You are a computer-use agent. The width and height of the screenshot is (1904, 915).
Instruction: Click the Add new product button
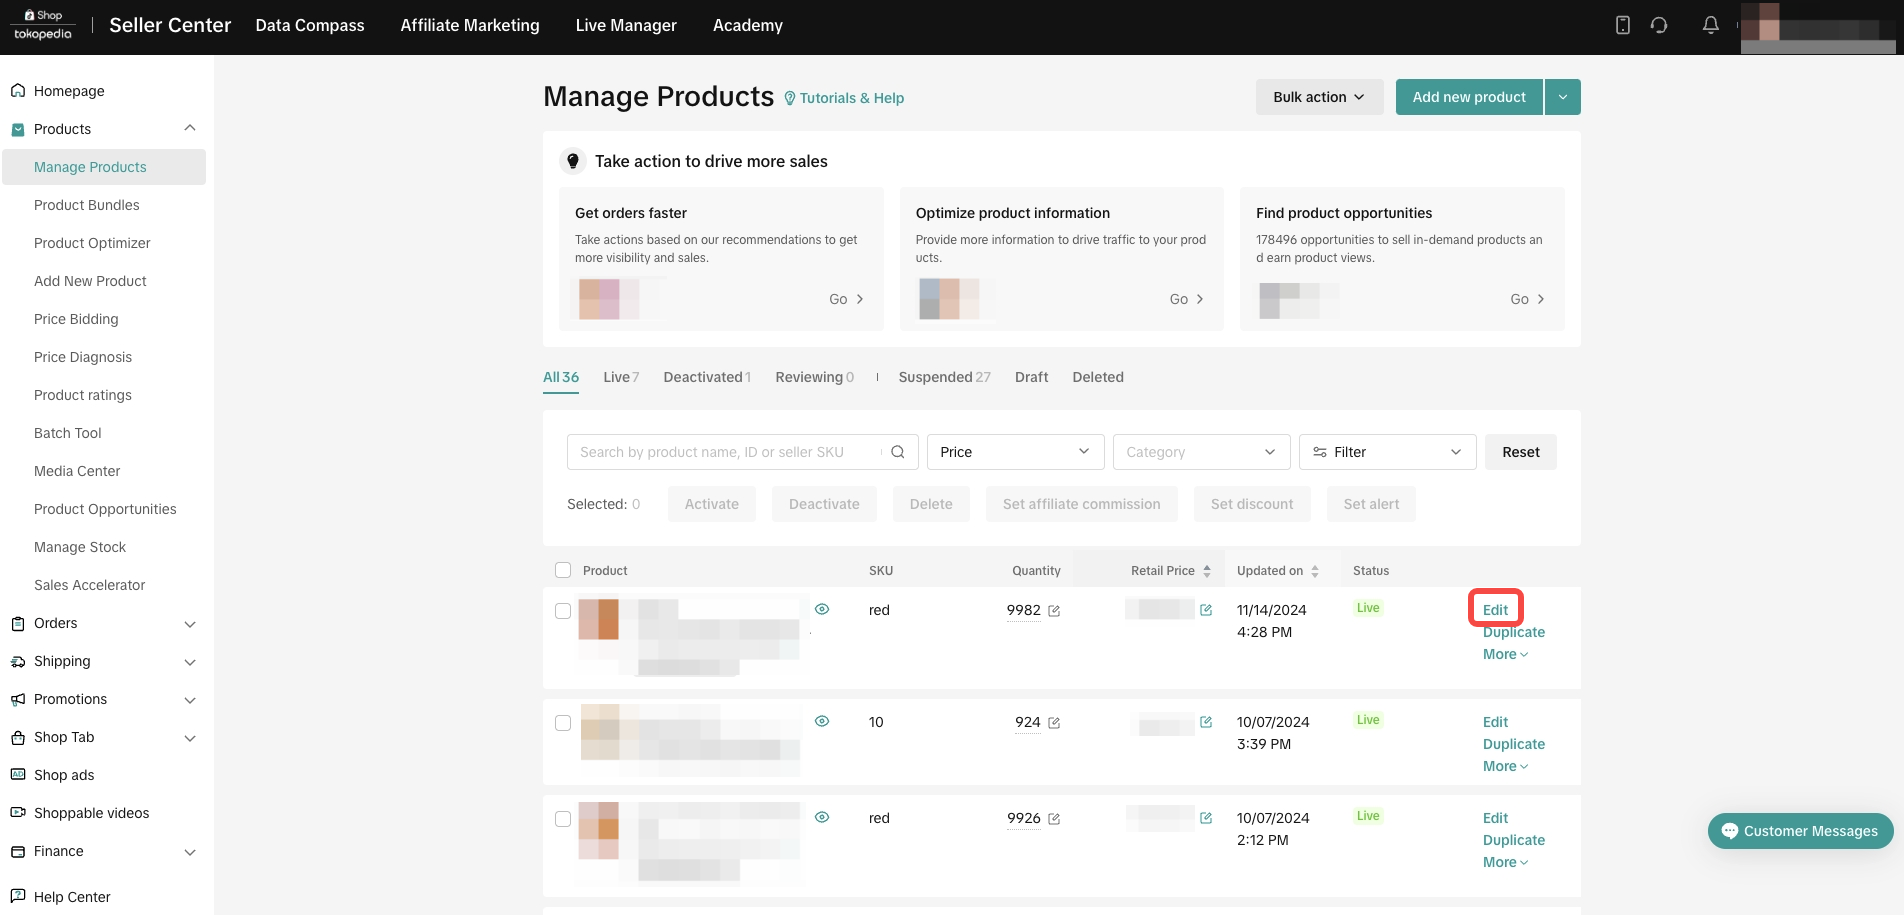click(x=1468, y=97)
